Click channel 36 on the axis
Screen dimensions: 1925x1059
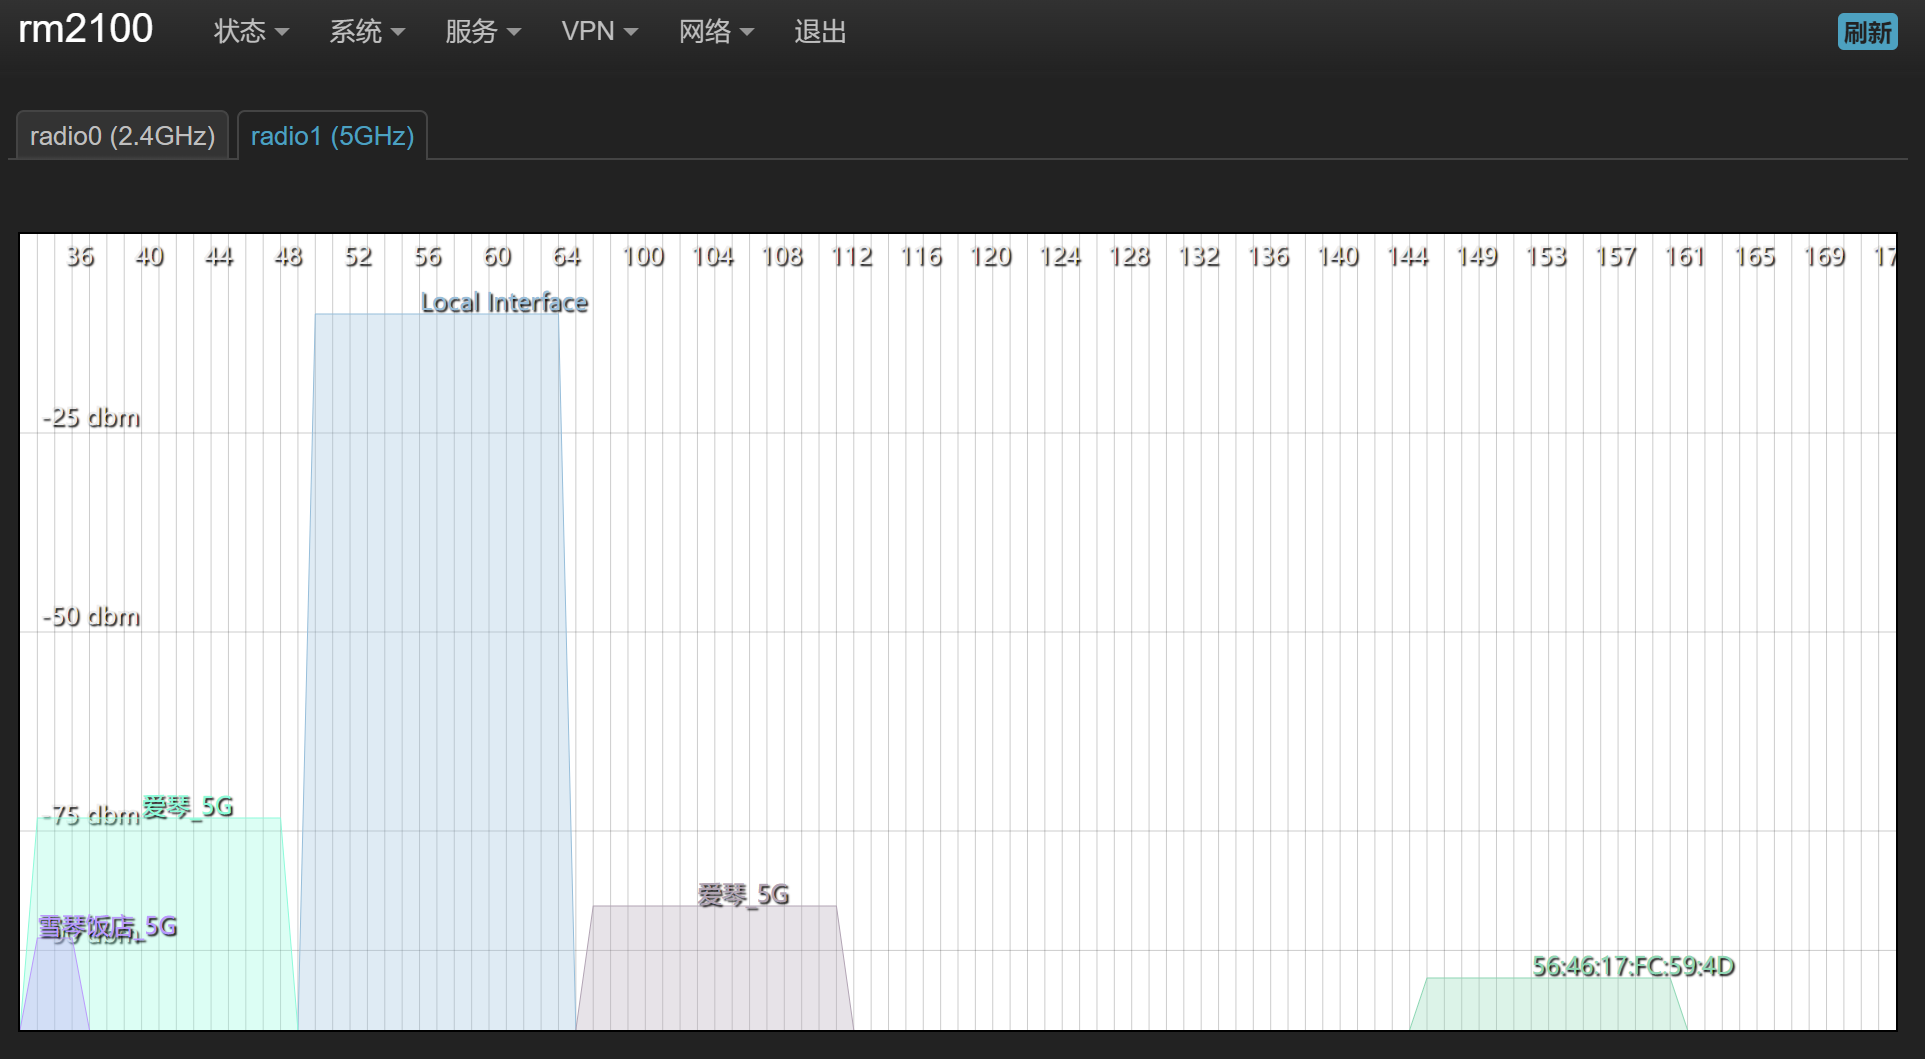(80, 257)
